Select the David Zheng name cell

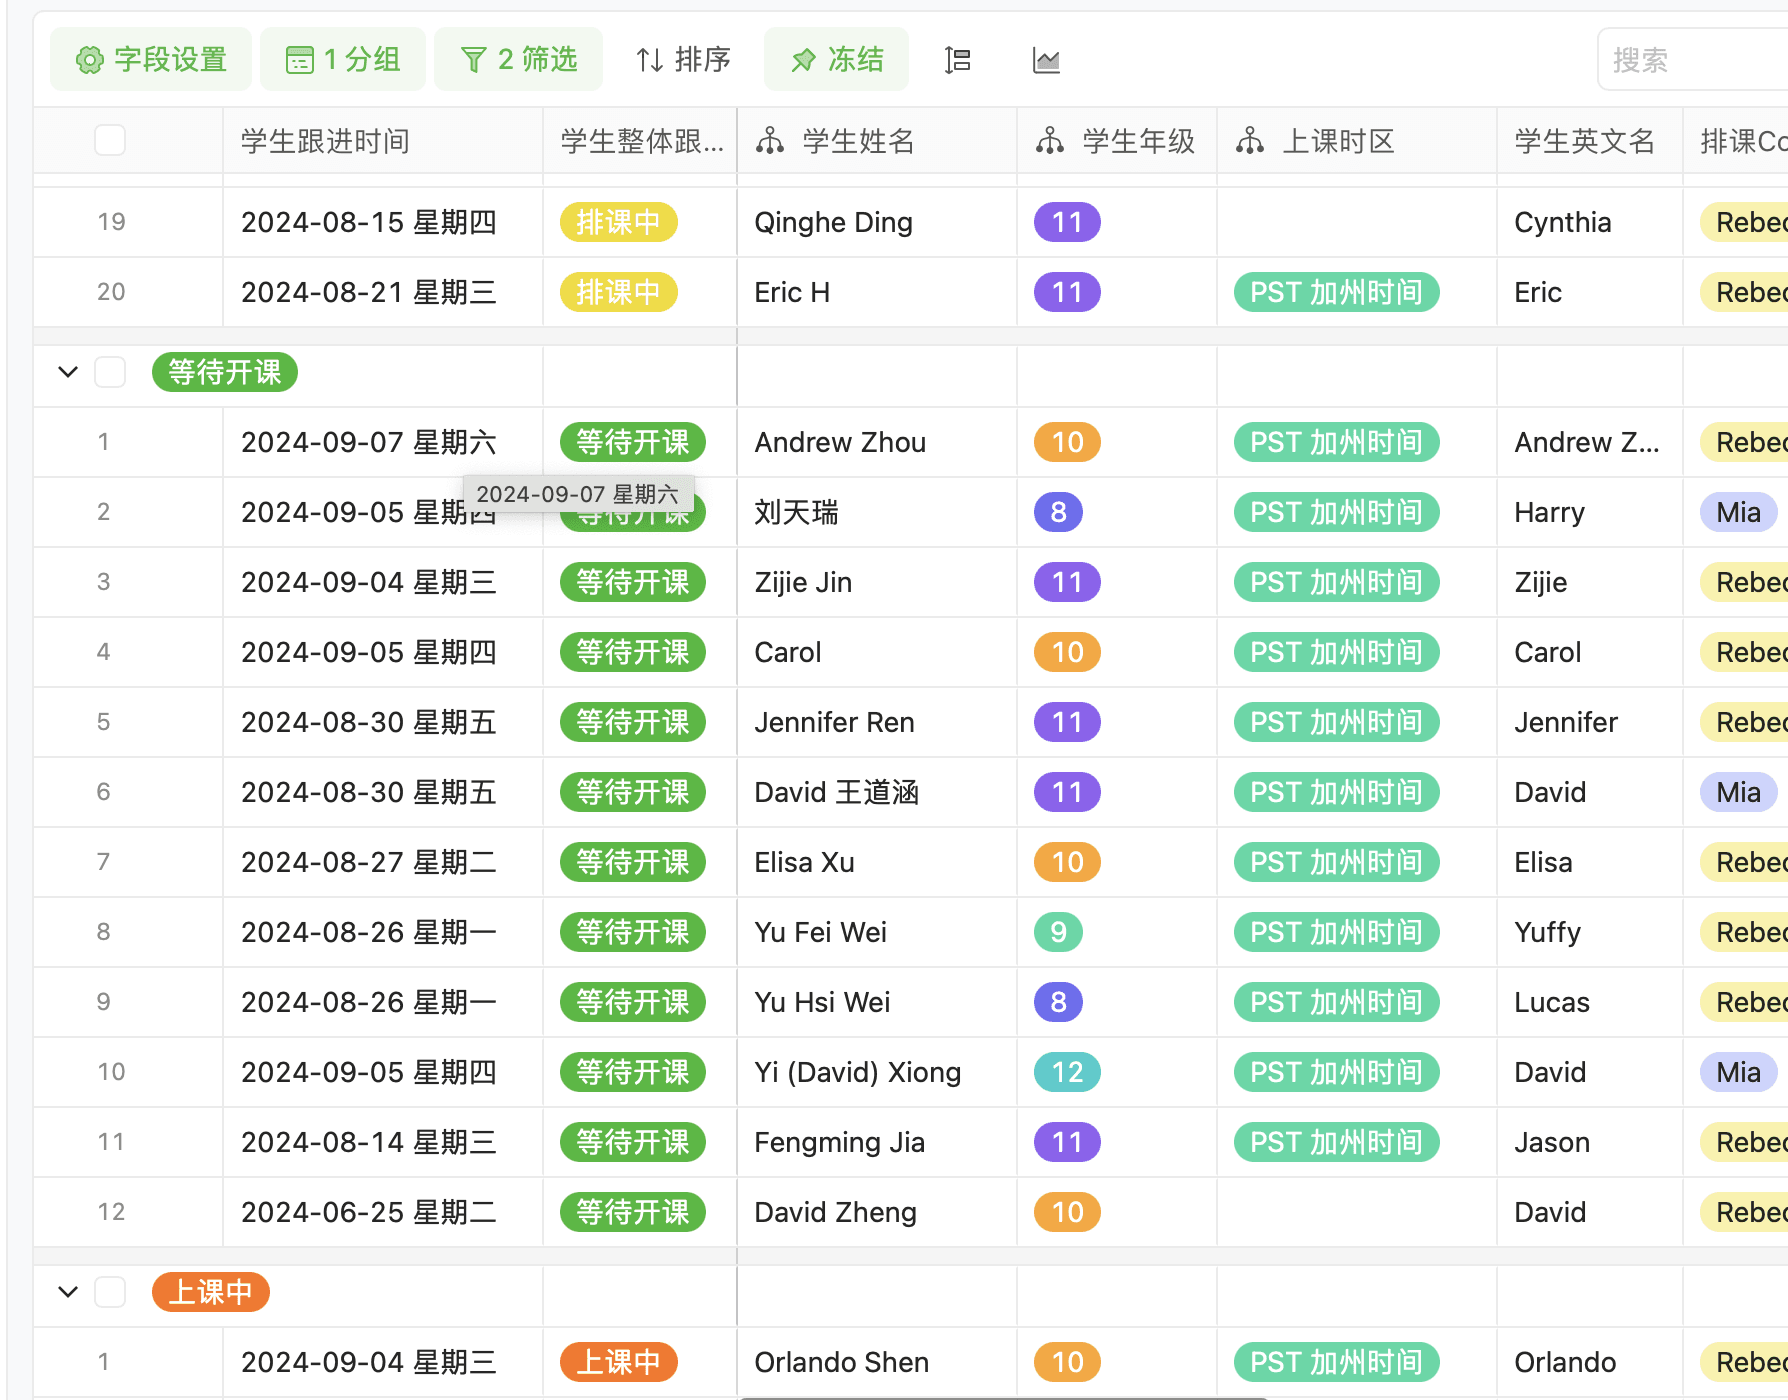pos(877,1212)
